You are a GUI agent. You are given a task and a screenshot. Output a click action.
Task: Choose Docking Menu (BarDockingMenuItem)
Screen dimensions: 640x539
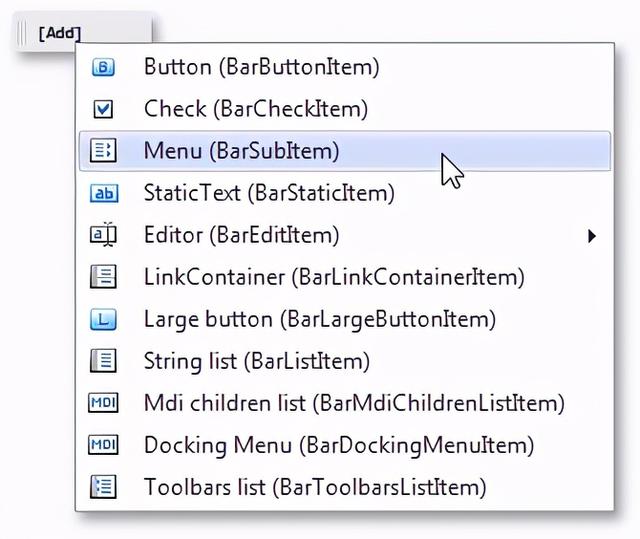click(345, 445)
